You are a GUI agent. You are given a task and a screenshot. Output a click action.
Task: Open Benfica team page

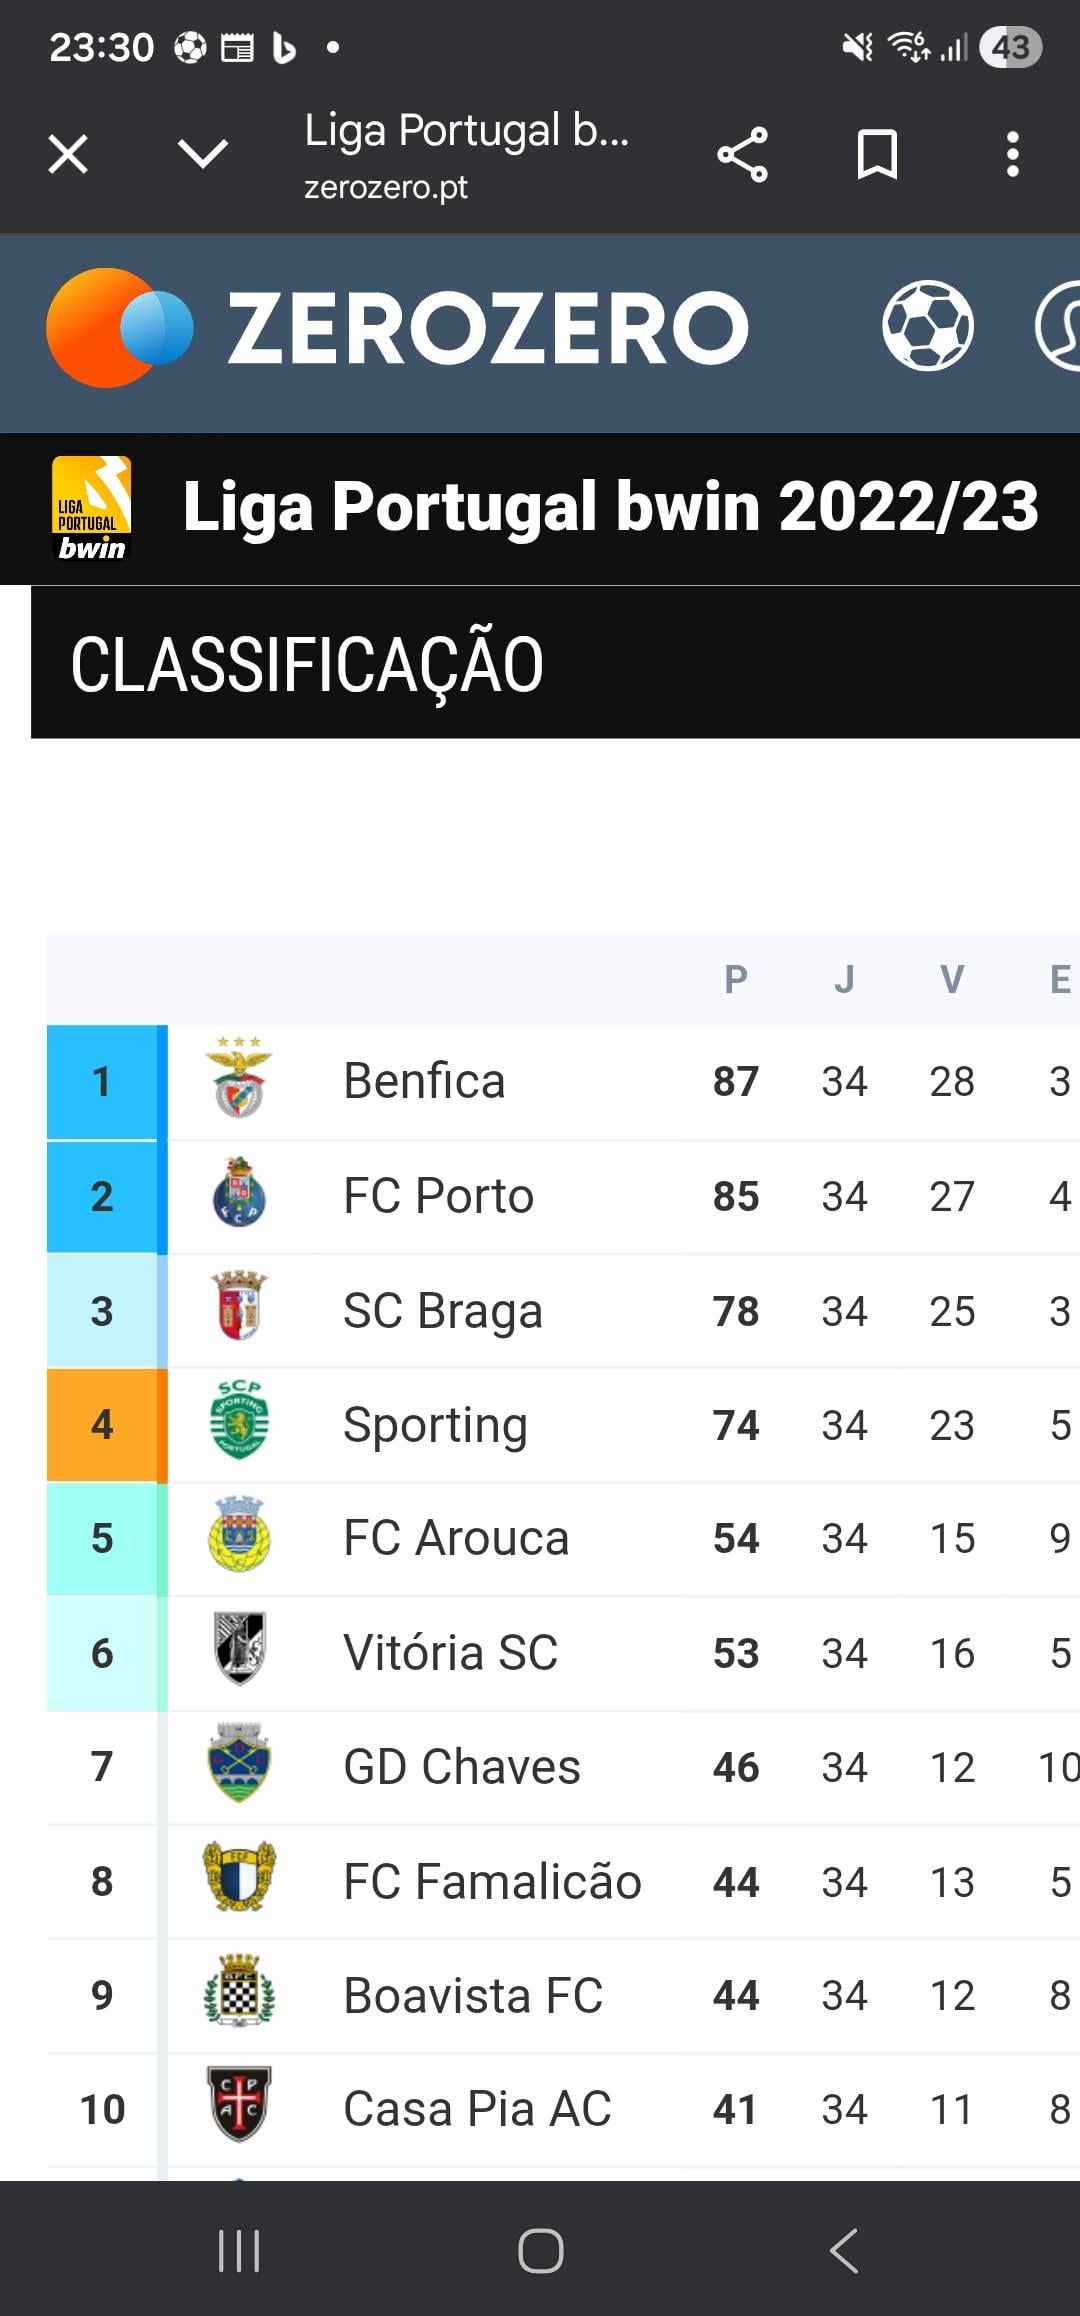424,1081
